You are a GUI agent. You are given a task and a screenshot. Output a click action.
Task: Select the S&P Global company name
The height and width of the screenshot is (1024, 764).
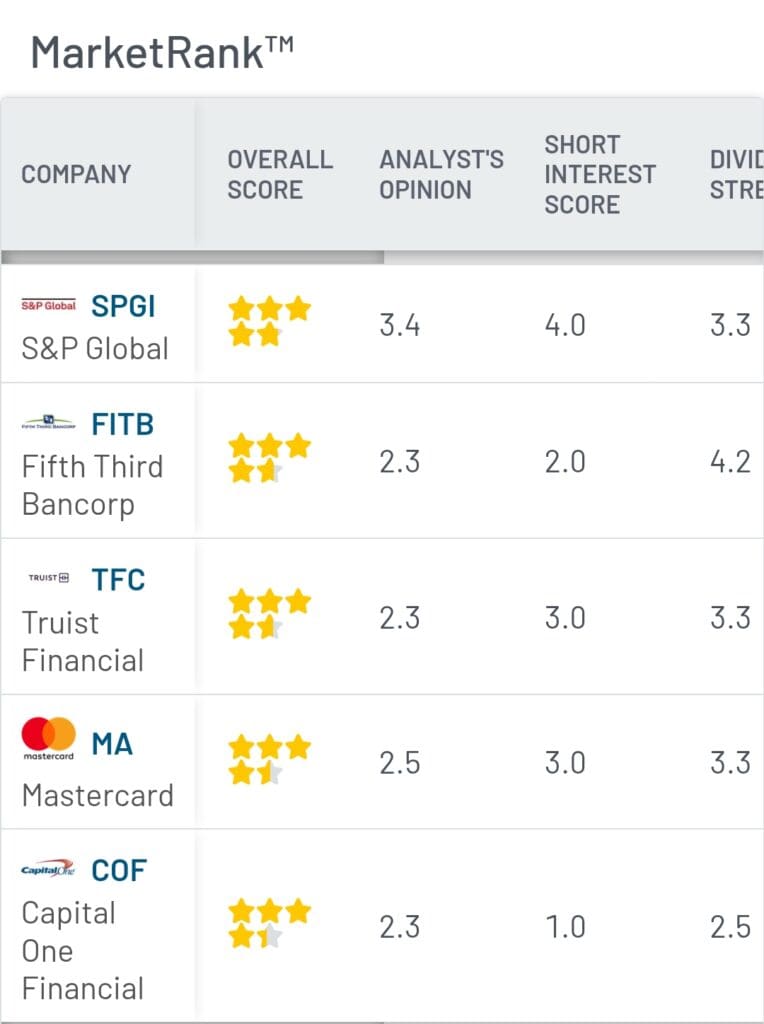pyautogui.click(x=93, y=349)
